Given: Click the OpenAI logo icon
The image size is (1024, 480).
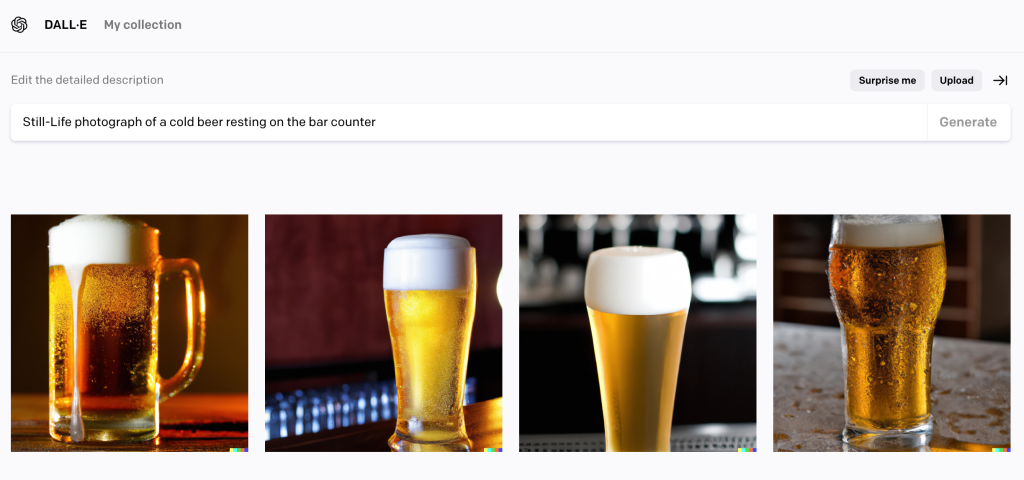Looking at the screenshot, I should click(x=20, y=25).
